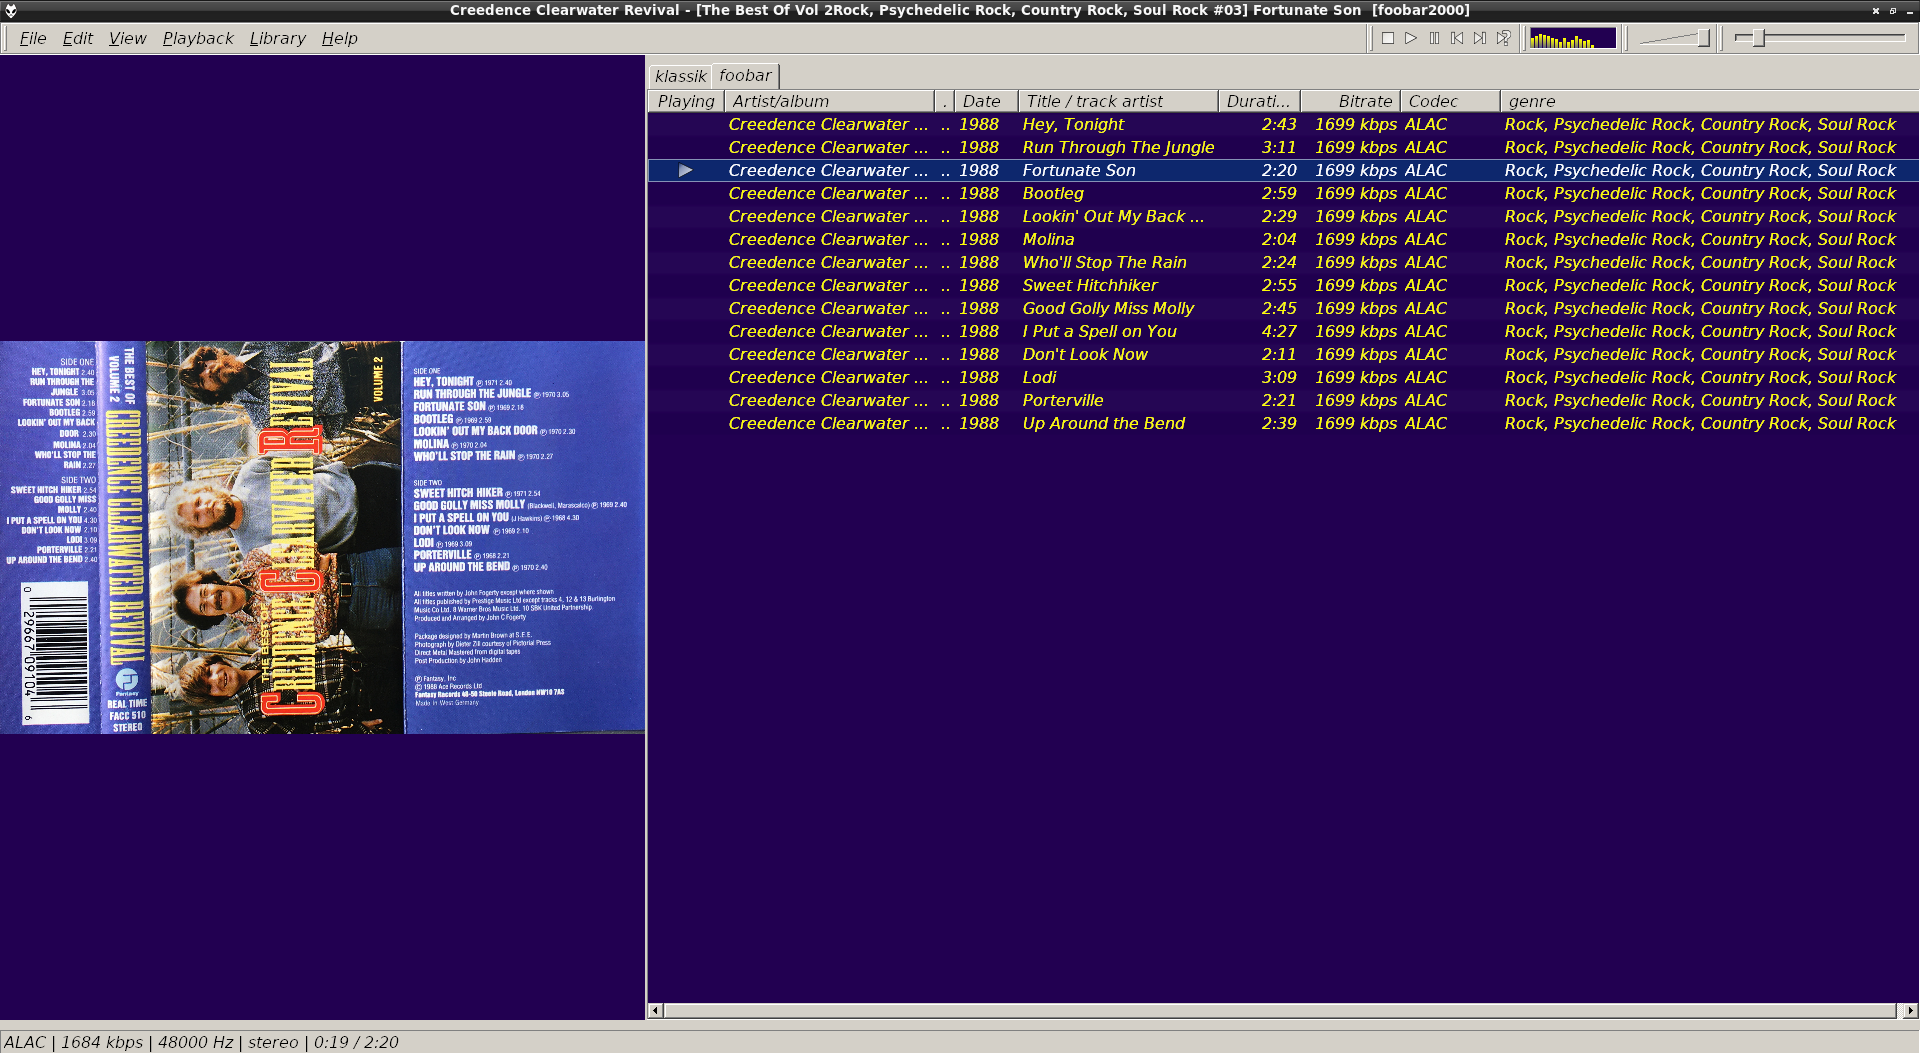Click the 4:27 duration cell
Viewport: 1920px width, 1054px height.
(1279, 331)
